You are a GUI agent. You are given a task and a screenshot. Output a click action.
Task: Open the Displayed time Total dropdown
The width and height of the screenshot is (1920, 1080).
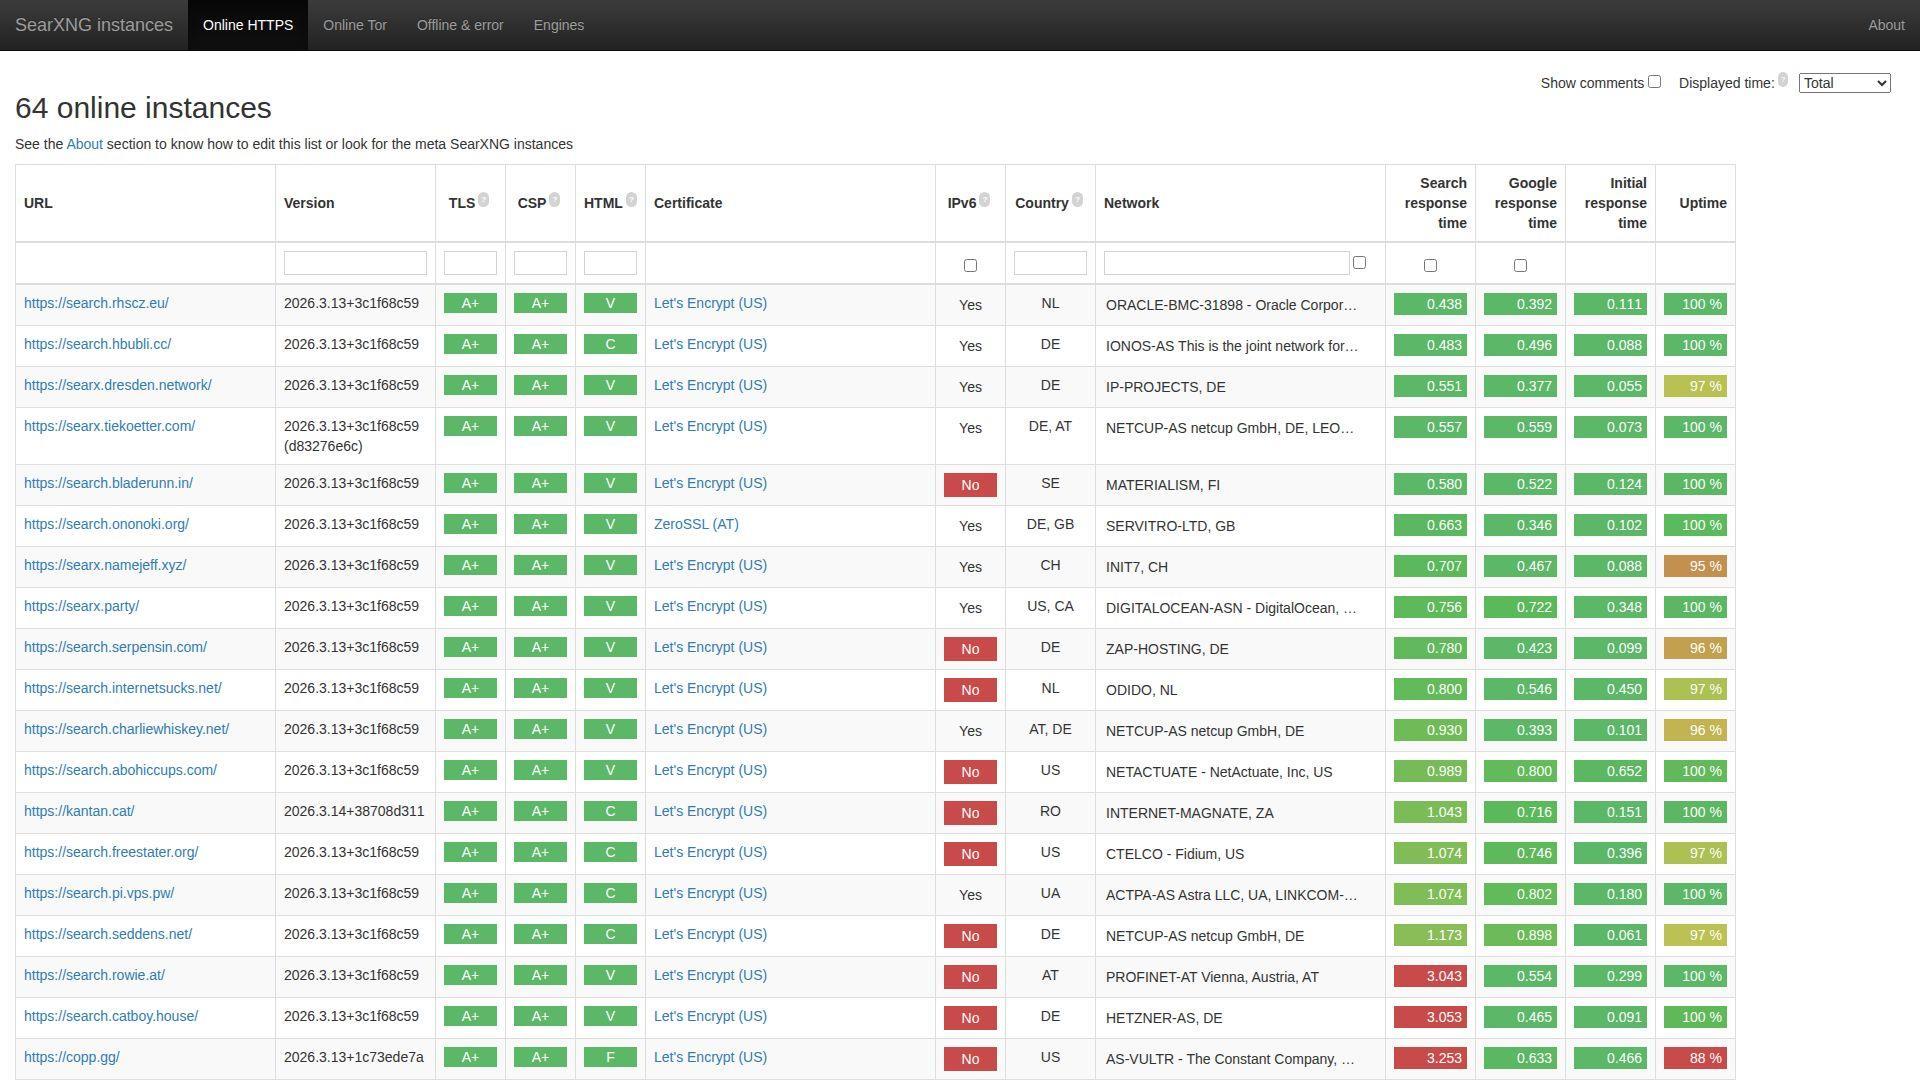click(1844, 83)
